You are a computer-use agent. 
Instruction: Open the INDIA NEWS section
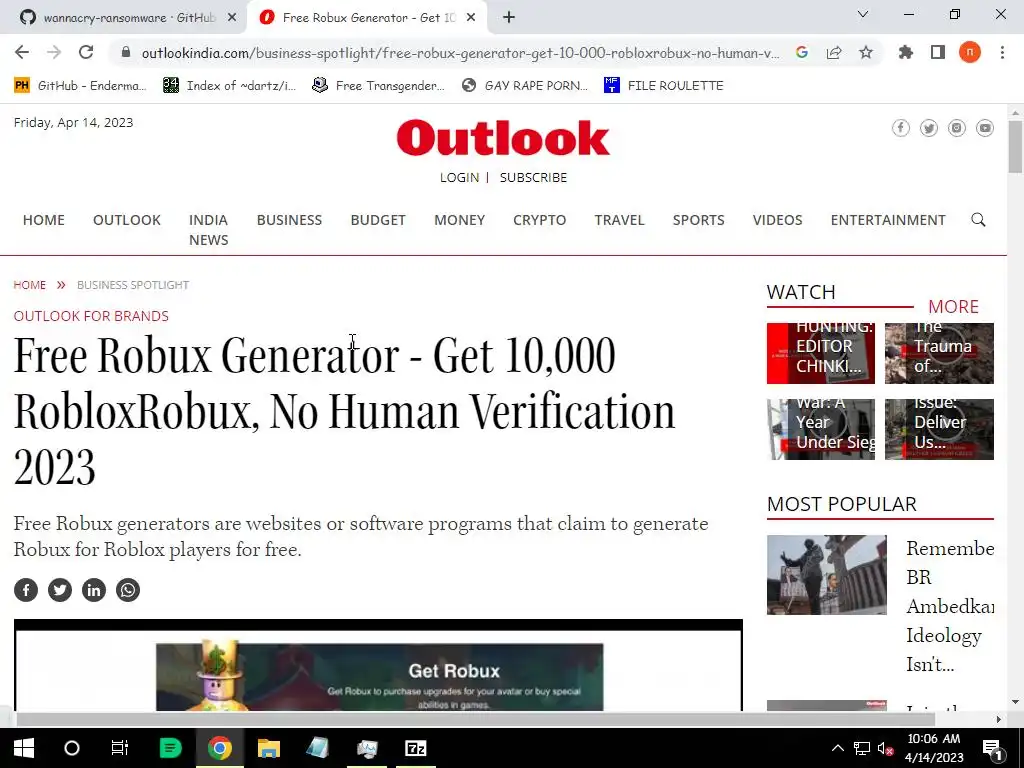tap(209, 230)
